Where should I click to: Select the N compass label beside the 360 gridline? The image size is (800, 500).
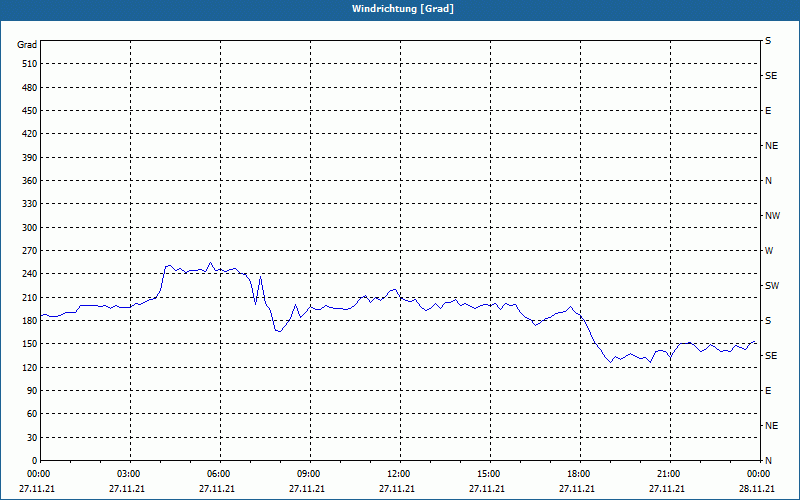click(x=768, y=181)
